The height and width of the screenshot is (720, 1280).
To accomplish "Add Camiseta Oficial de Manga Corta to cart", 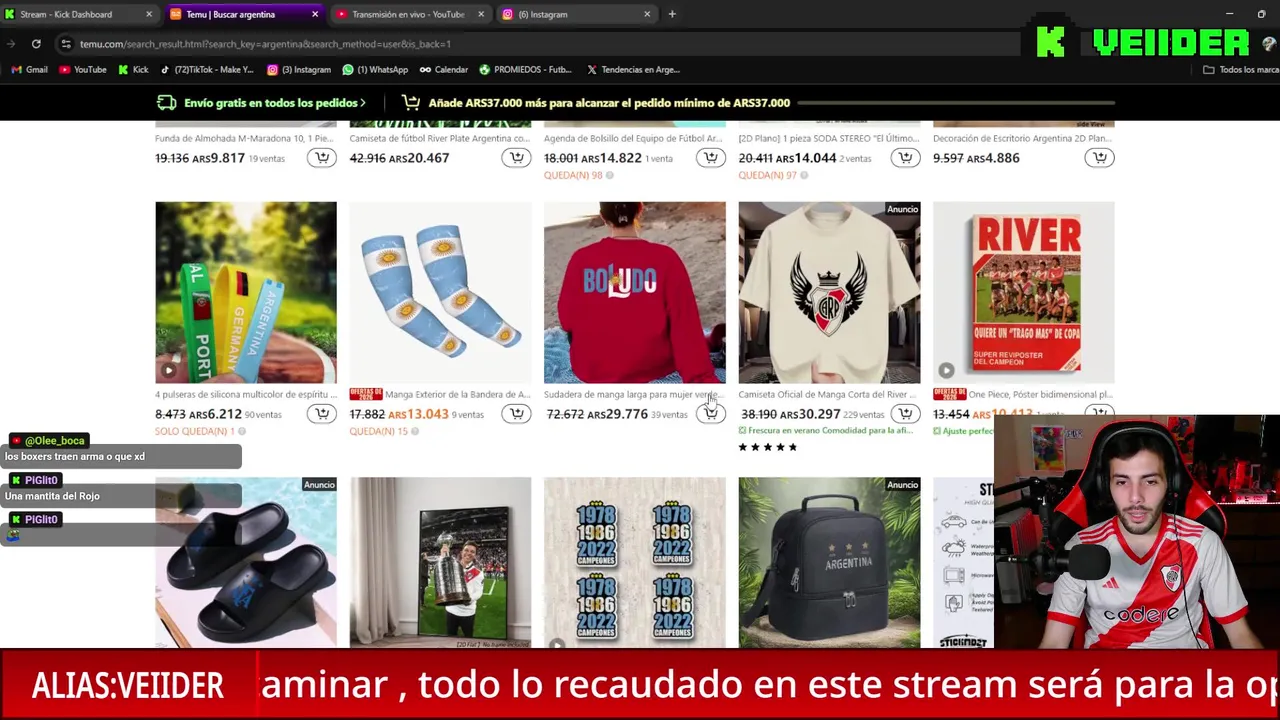I will pos(905,414).
